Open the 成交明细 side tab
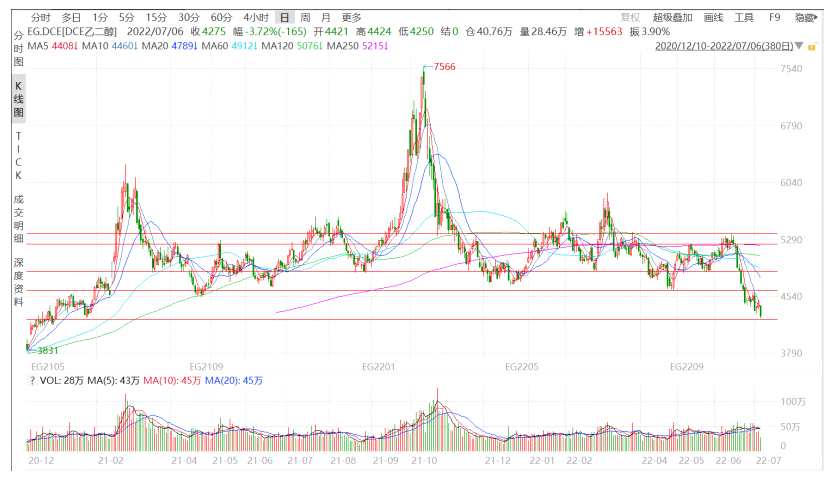 pos(18,219)
